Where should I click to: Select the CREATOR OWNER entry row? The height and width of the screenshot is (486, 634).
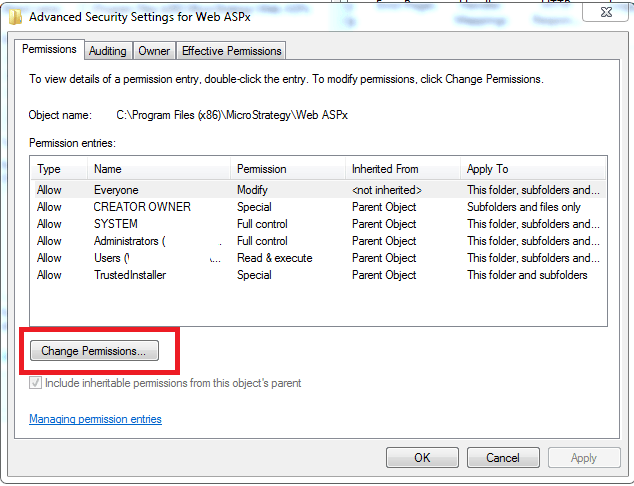click(x=142, y=207)
